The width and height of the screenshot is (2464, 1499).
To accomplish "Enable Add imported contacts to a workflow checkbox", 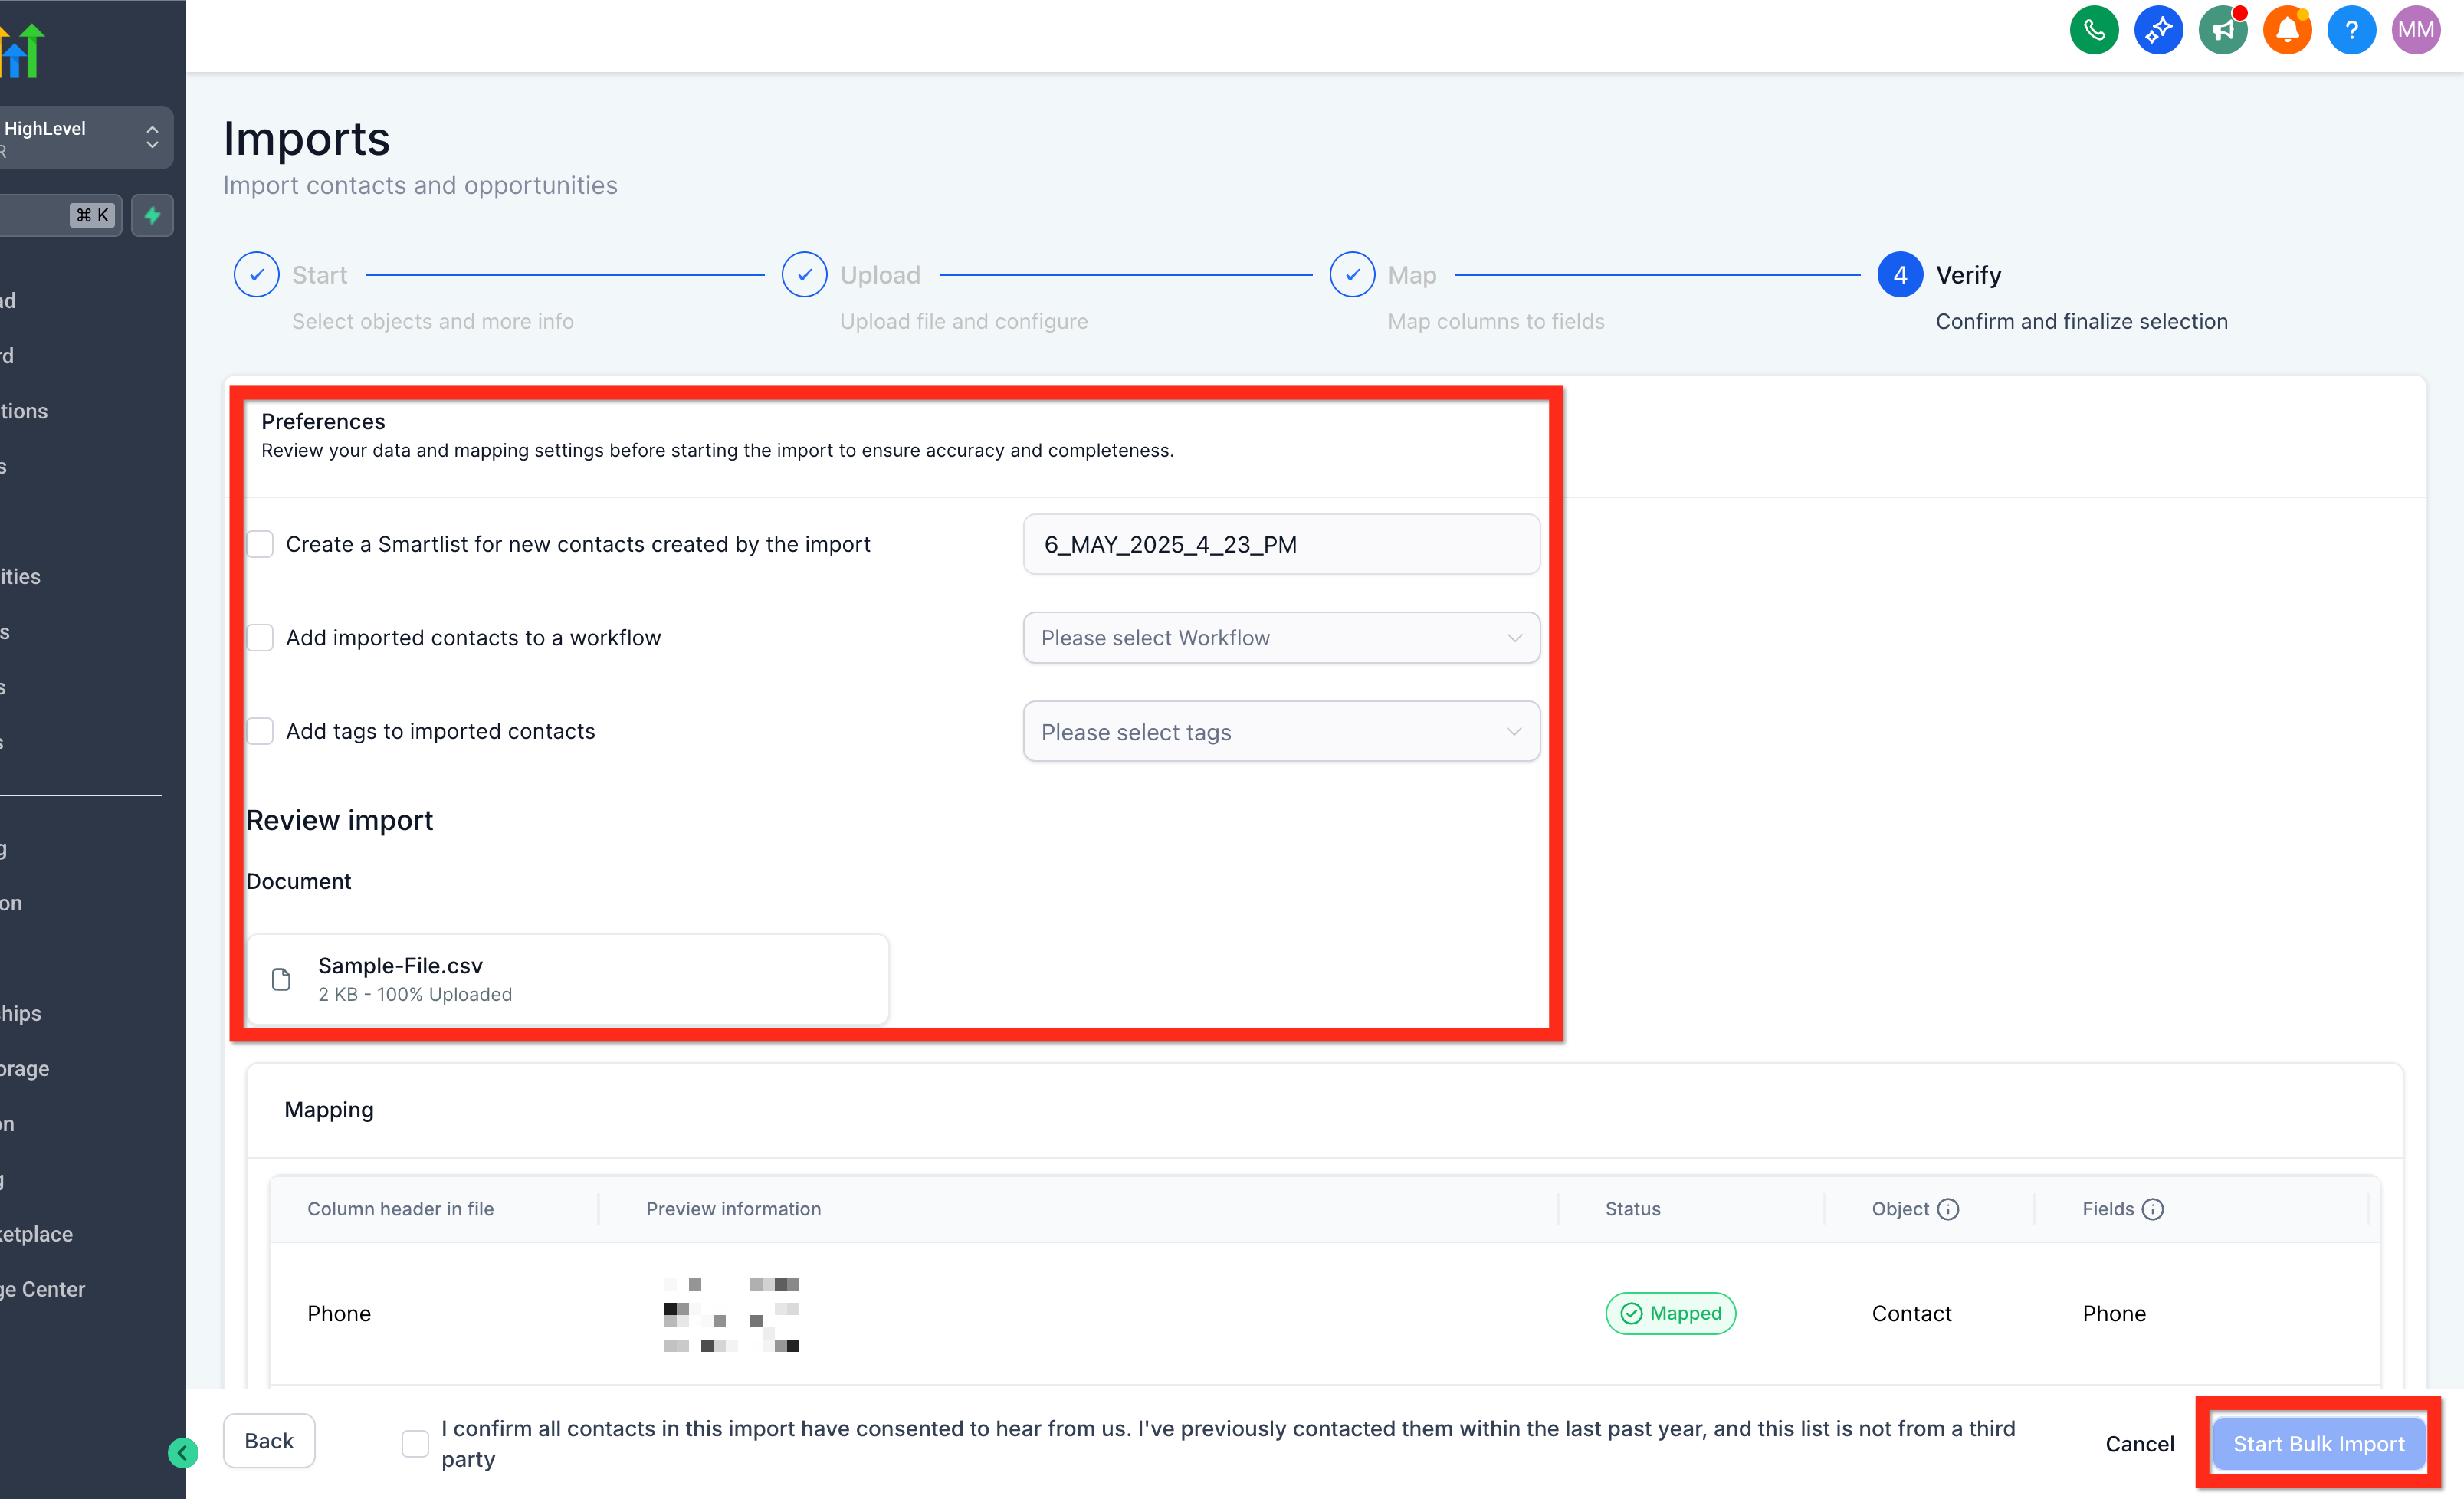I will [260, 638].
